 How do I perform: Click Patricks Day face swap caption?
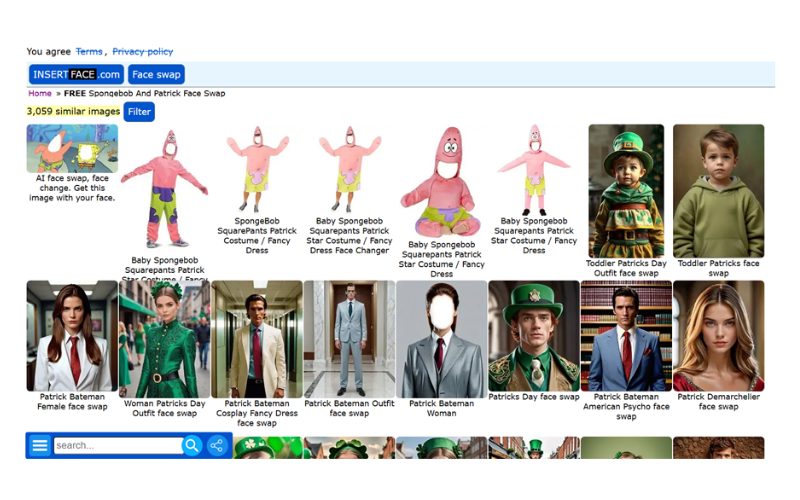(x=534, y=397)
